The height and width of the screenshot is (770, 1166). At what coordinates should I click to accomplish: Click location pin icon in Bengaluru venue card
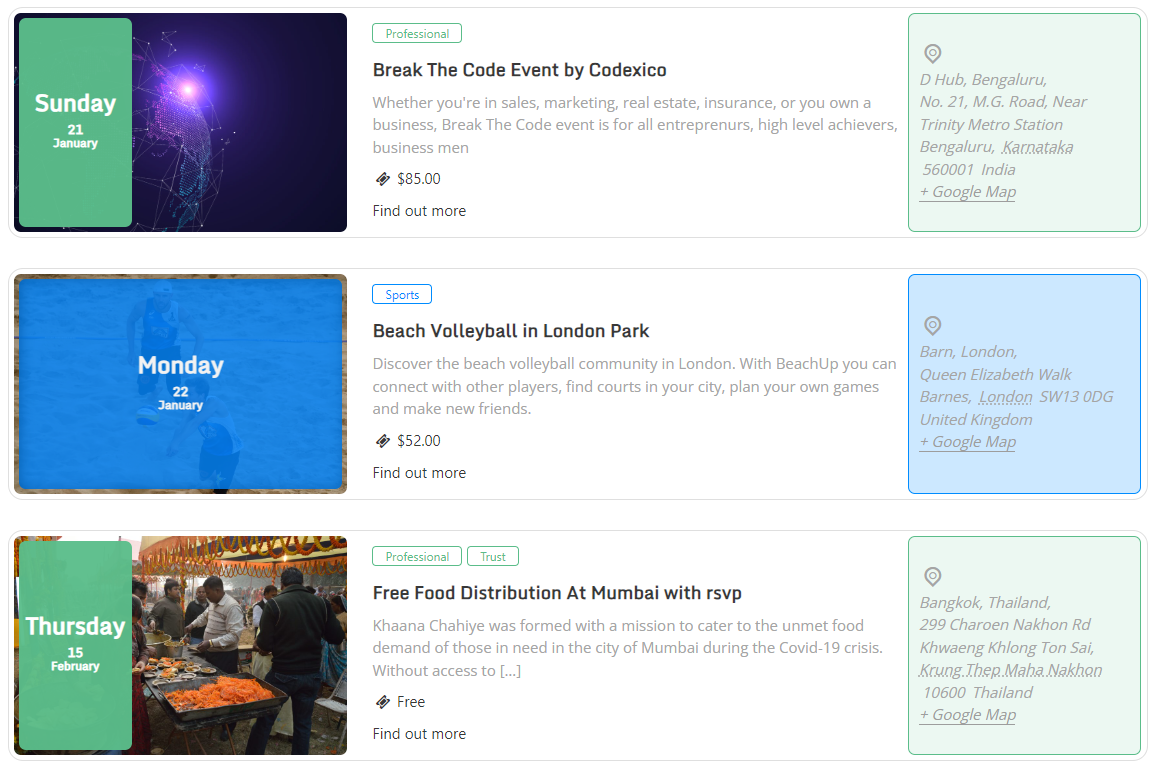click(x=932, y=54)
